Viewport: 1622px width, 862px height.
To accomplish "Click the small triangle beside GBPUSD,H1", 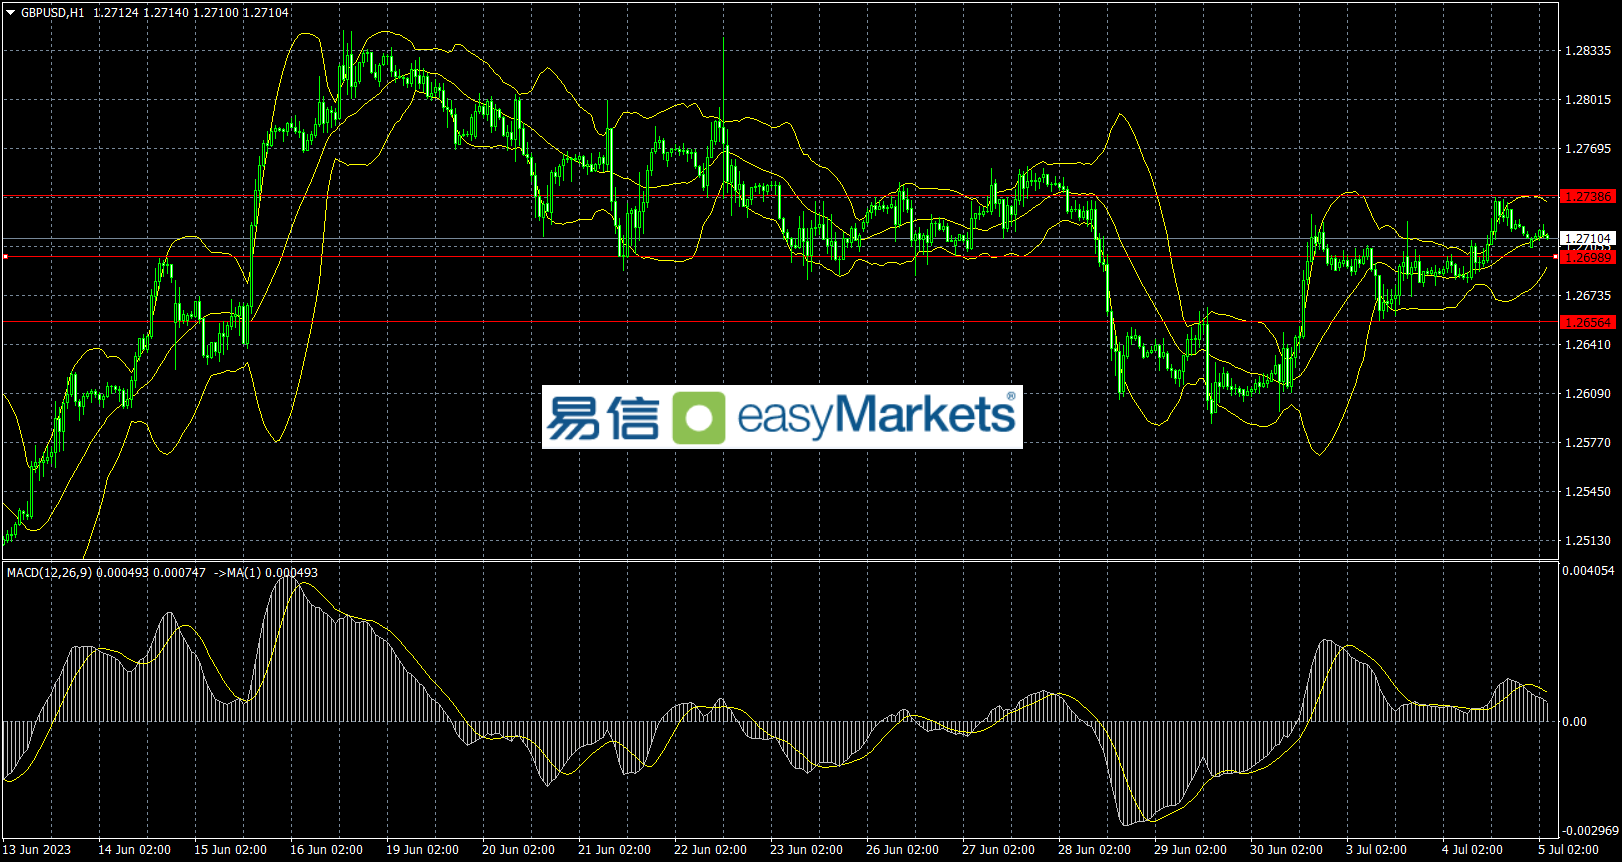I will 11,13.
